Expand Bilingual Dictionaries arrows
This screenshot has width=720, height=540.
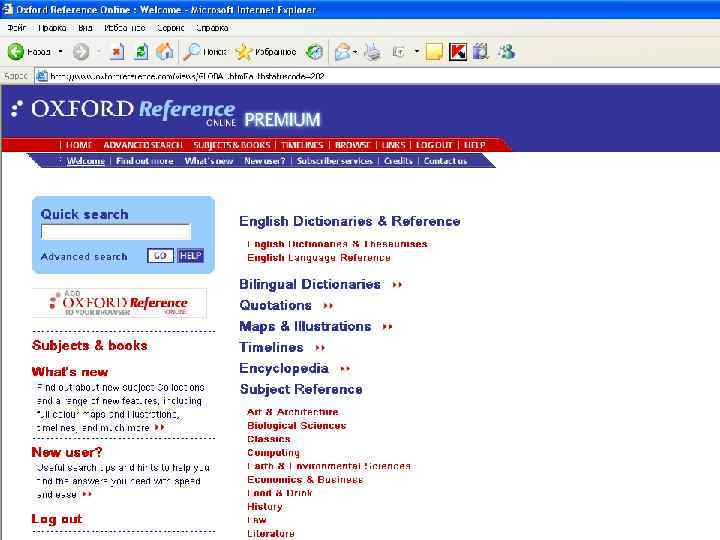[x=397, y=285]
